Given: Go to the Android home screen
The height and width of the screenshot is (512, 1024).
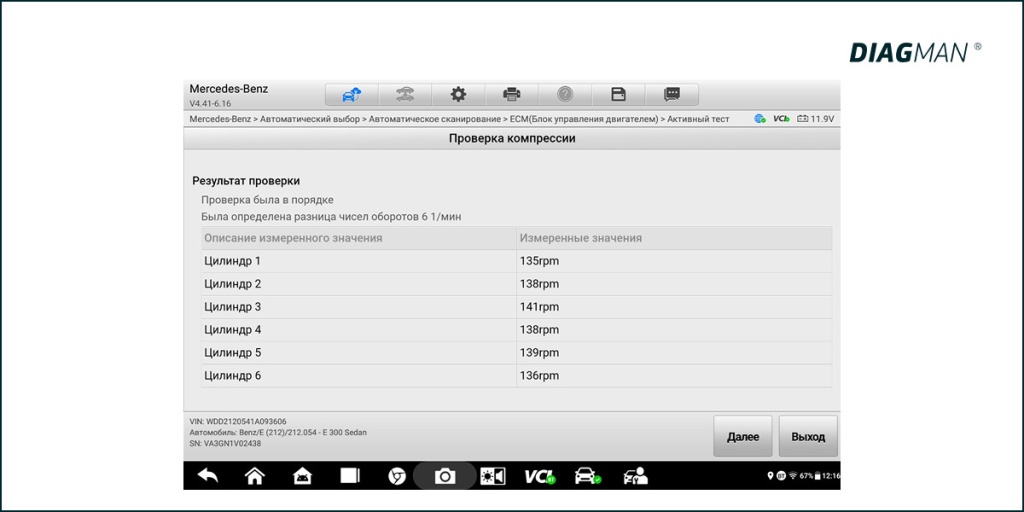Looking at the screenshot, I should [x=255, y=476].
